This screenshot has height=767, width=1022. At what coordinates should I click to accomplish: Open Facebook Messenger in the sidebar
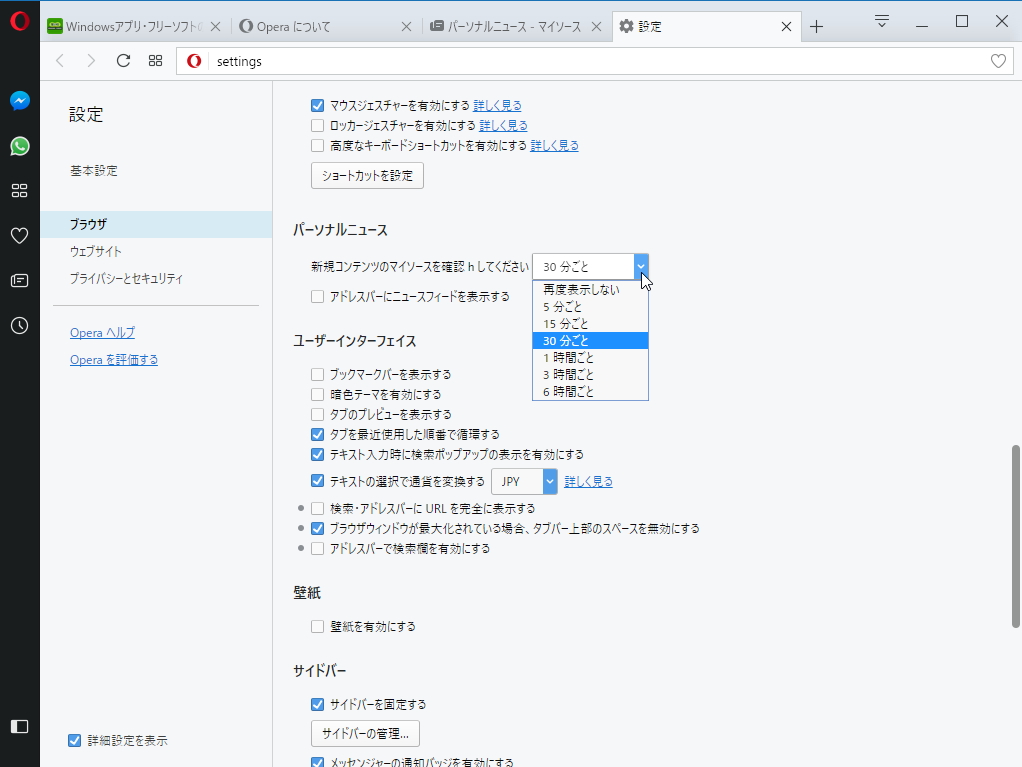(20, 100)
